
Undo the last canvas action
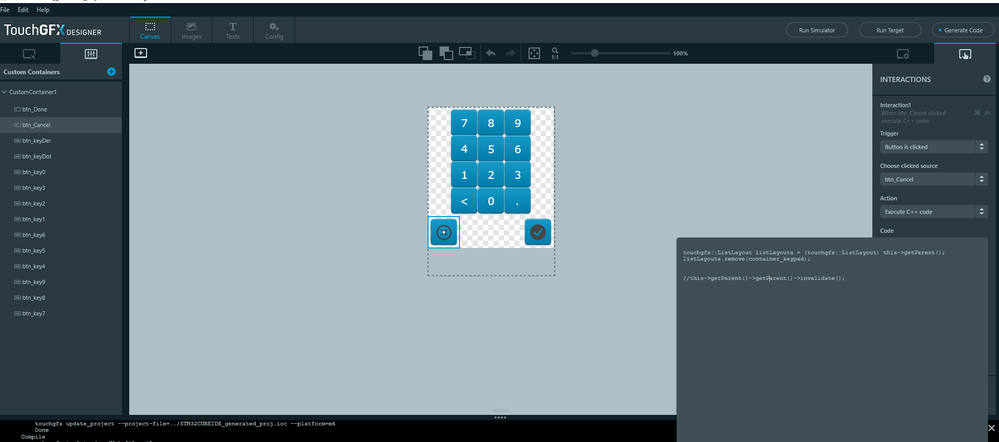pyautogui.click(x=491, y=53)
